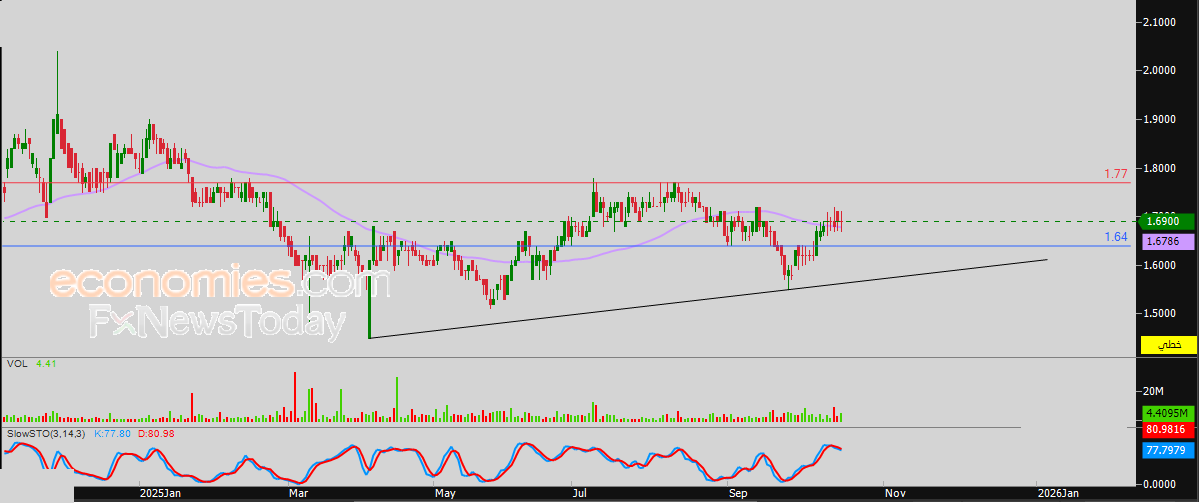Click the FxNewsToday watermark text
Screen dimensions: 1199x503
(217, 323)
